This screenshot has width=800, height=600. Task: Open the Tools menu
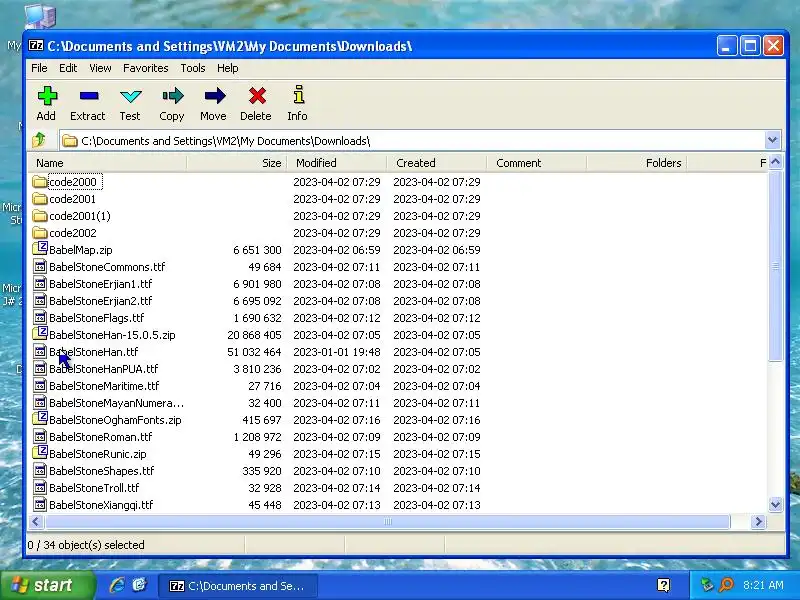click(x=193, y=68)
